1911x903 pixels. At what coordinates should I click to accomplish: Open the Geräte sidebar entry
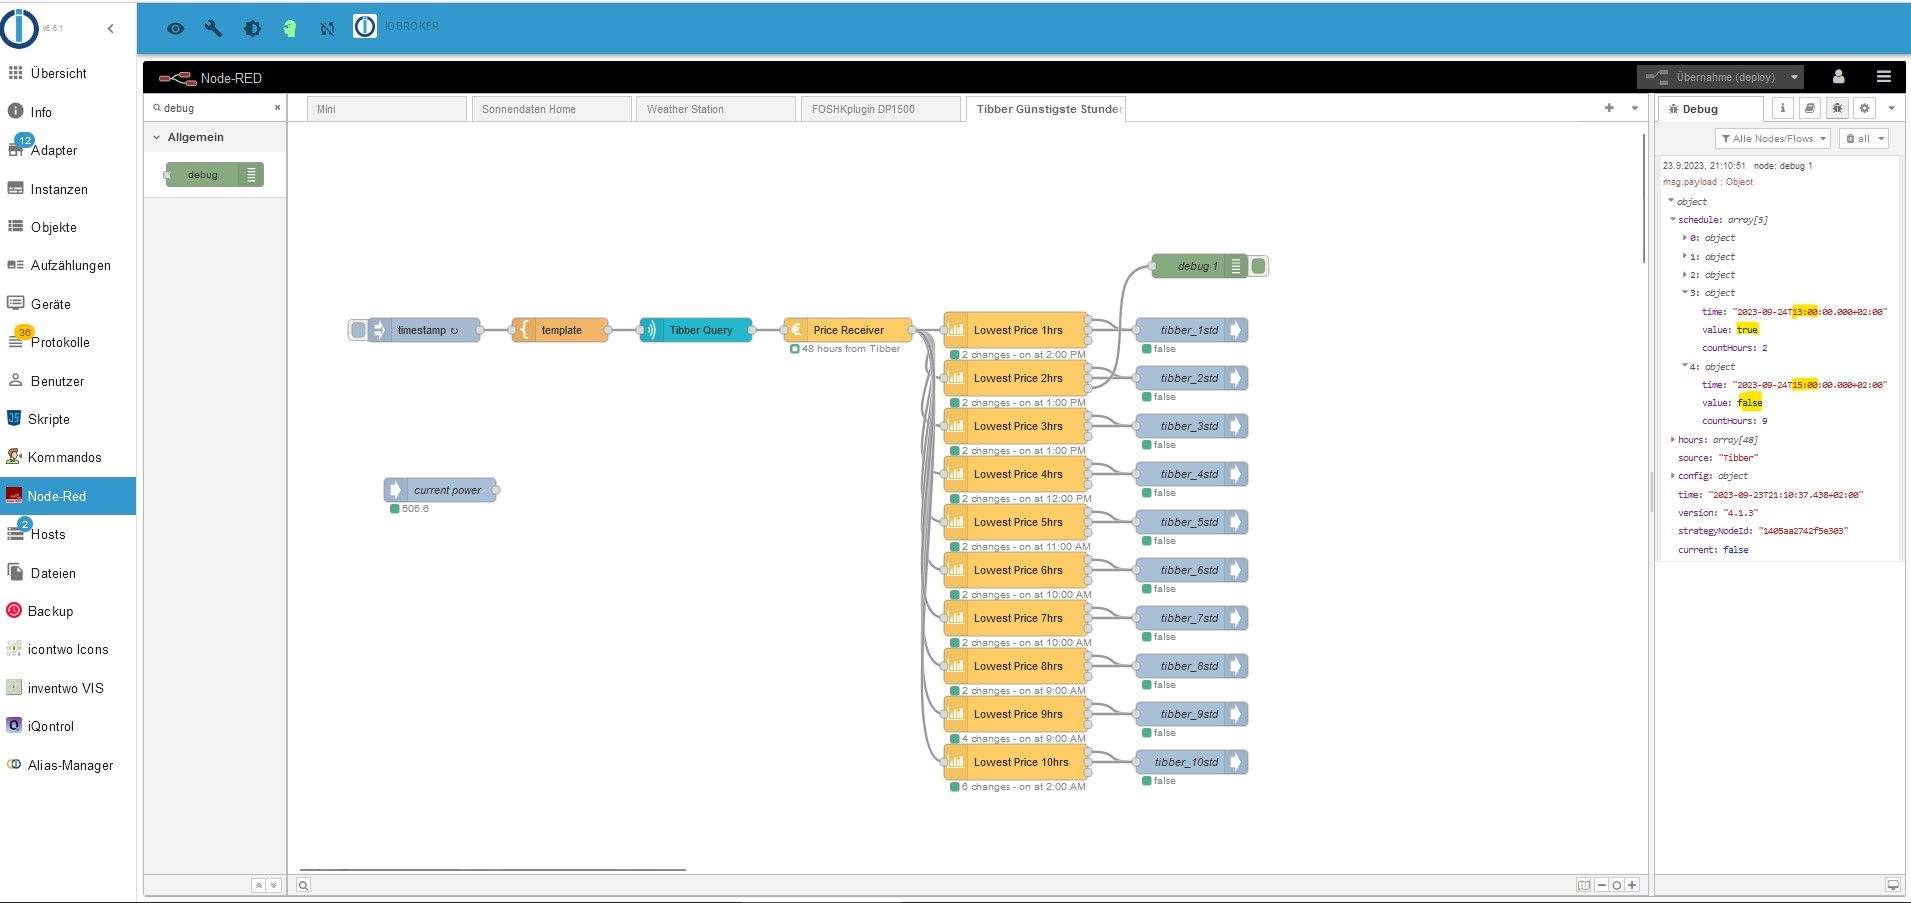pos(68,304)
